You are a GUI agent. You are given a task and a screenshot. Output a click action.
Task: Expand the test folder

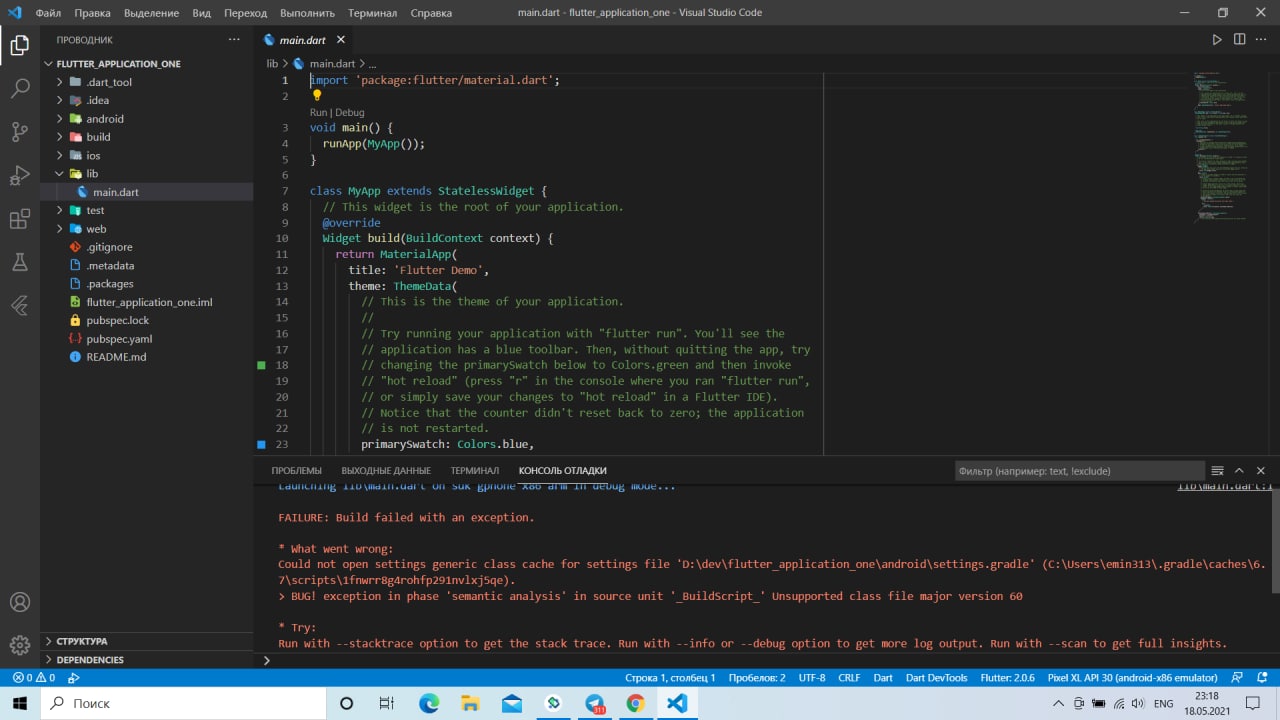[x=61, y=210]
